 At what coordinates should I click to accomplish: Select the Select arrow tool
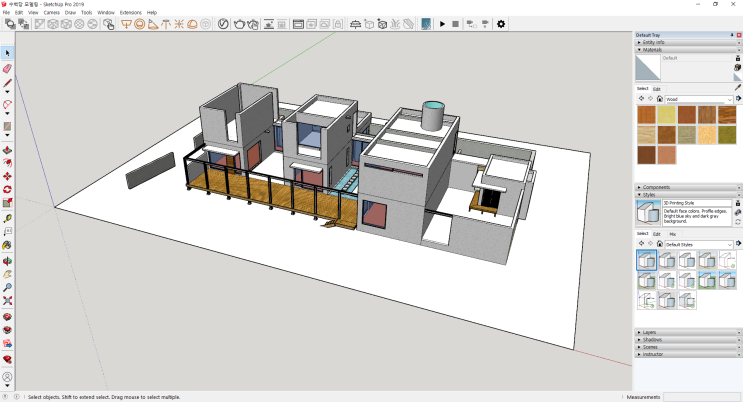tap(7, 53)
